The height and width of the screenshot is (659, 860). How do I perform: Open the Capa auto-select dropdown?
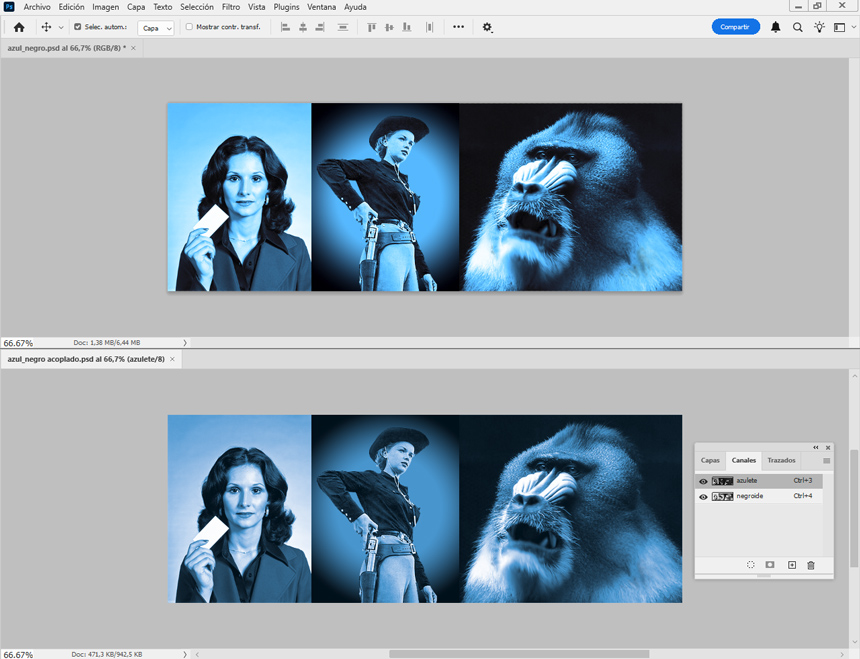pyautogui.click(x=155, y=28)
